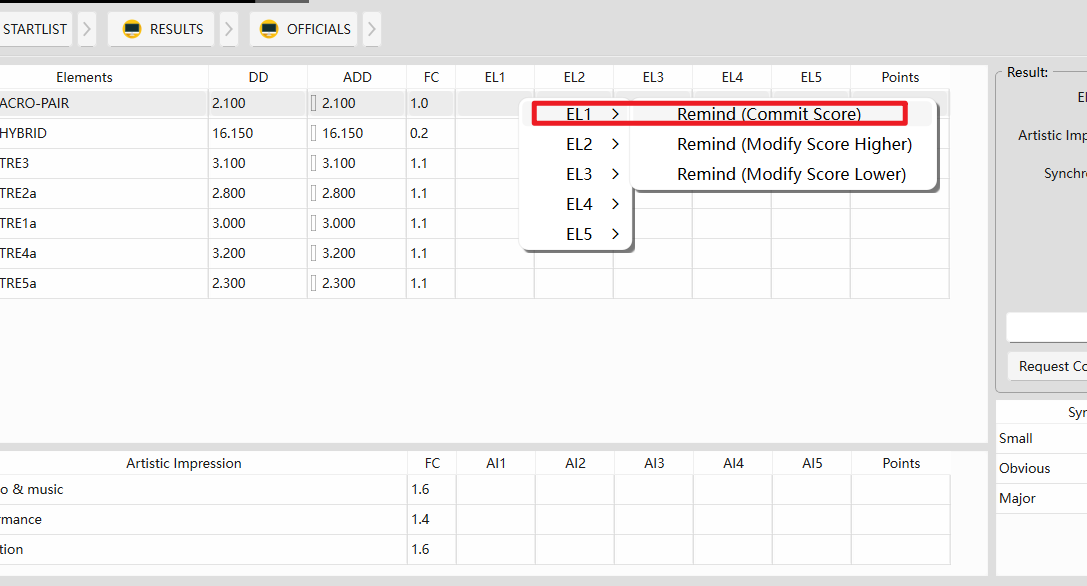
Task: Click the text field above the Request button
Action: [x=1047, y=327]
